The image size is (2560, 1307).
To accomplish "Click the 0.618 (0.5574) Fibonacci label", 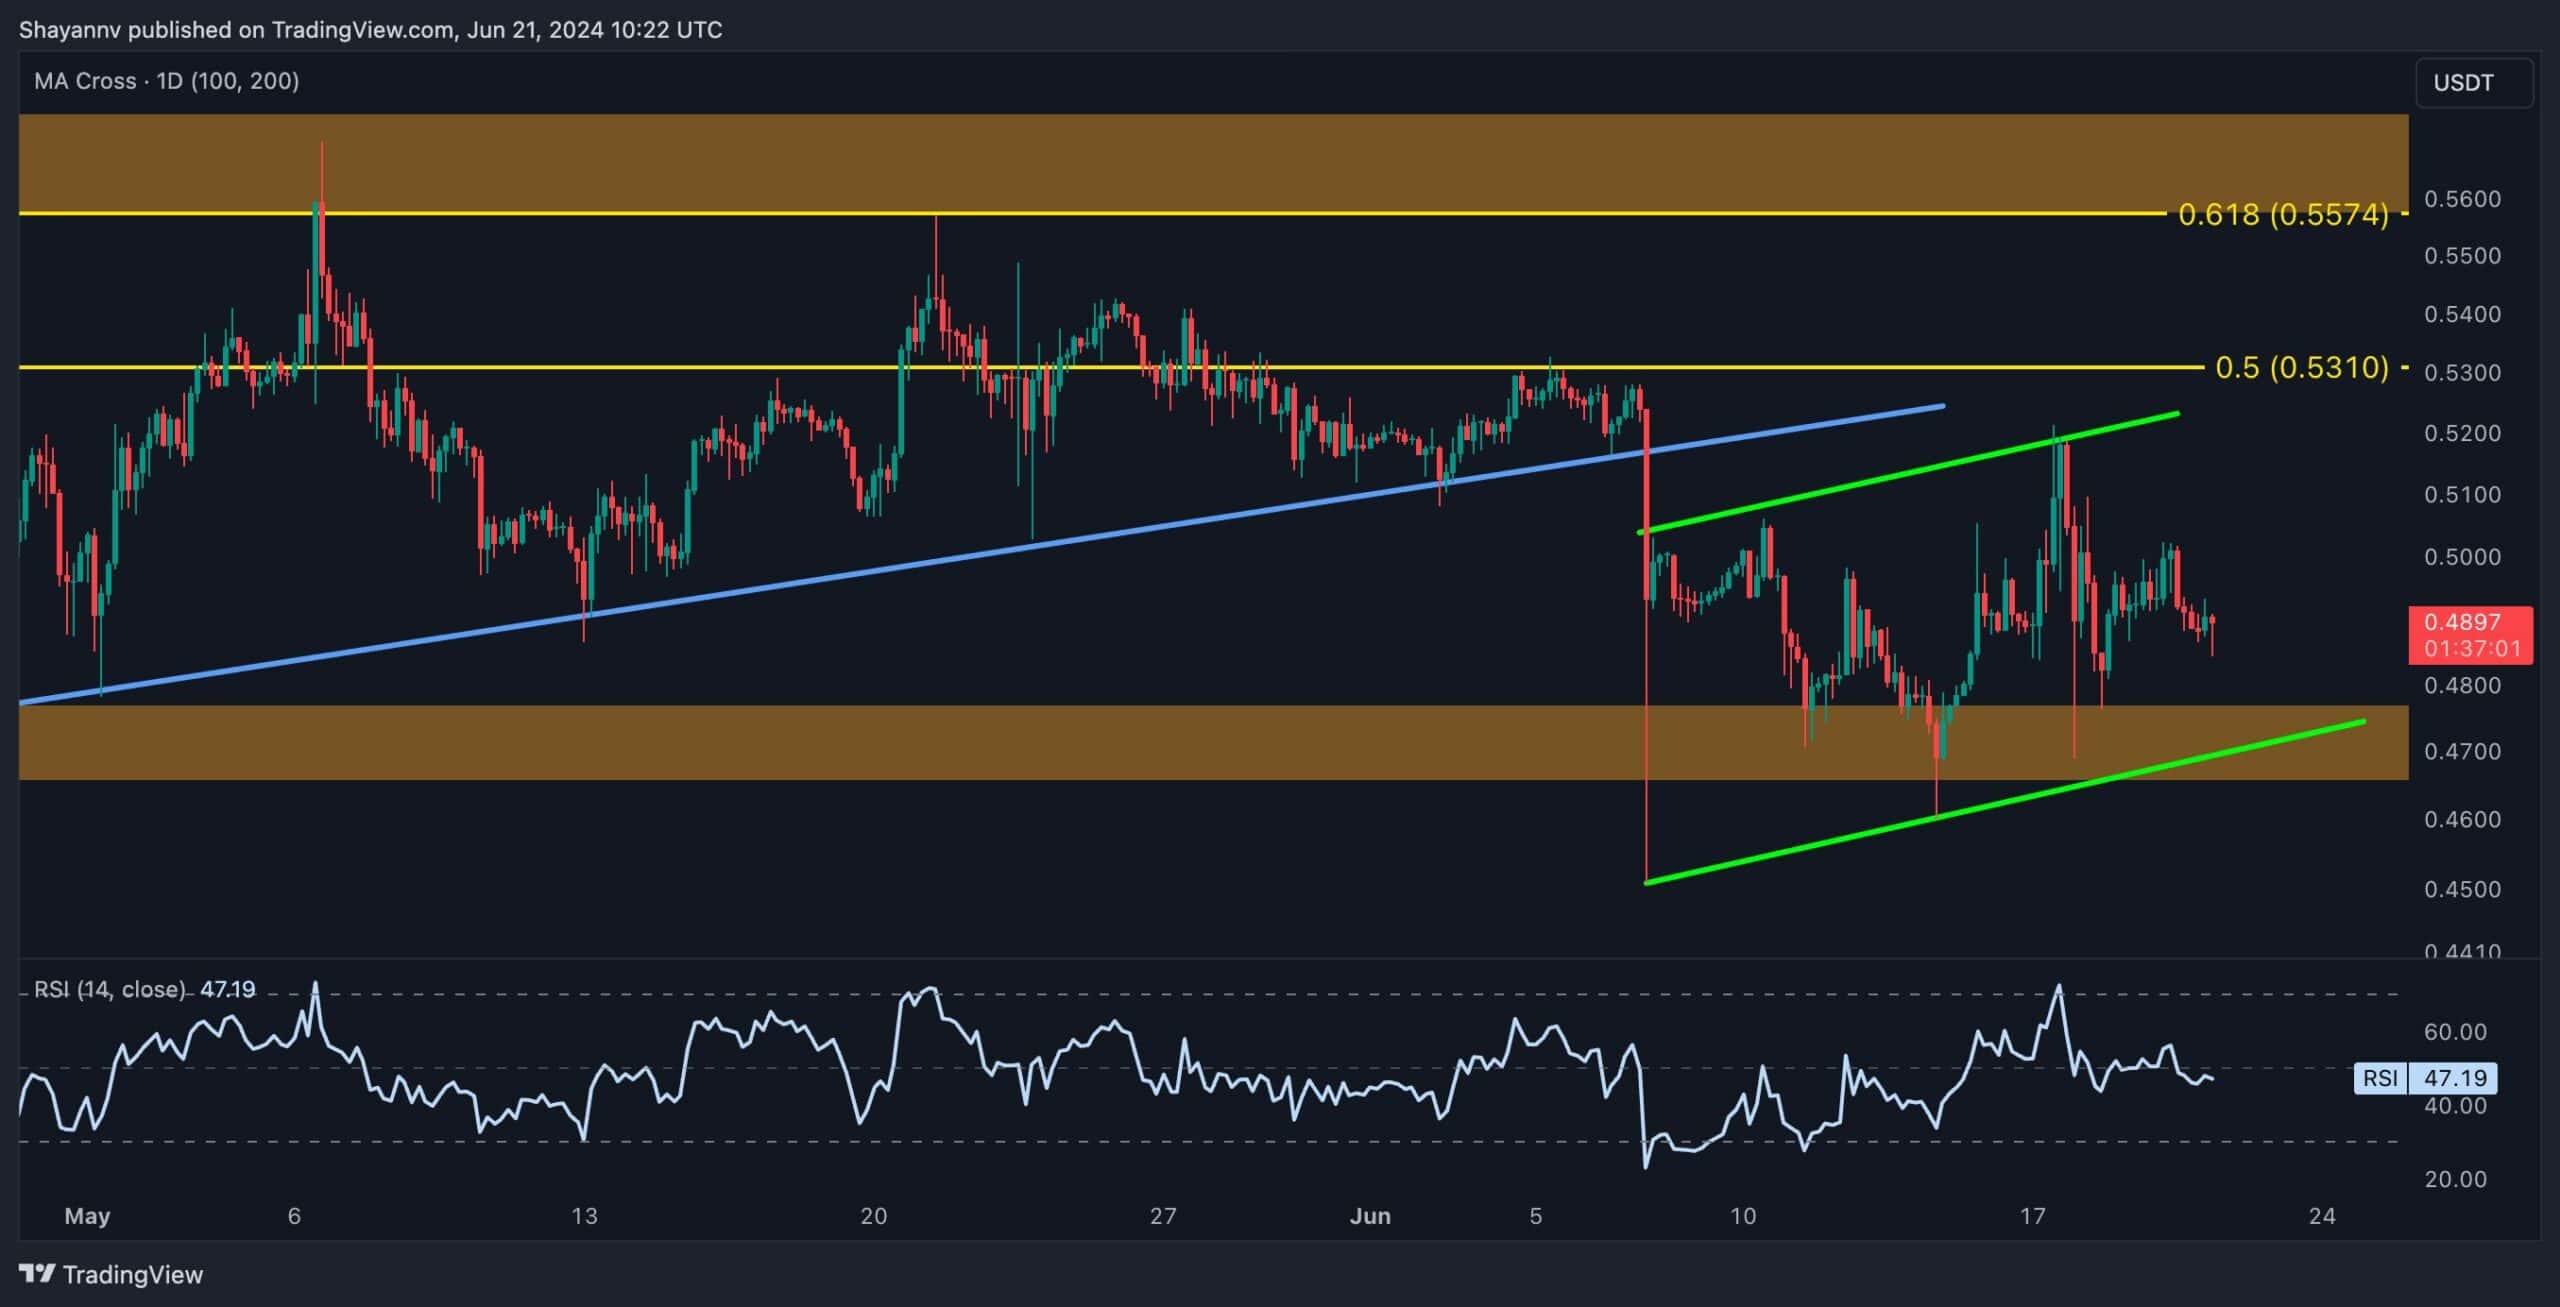I will [2283, 214].
